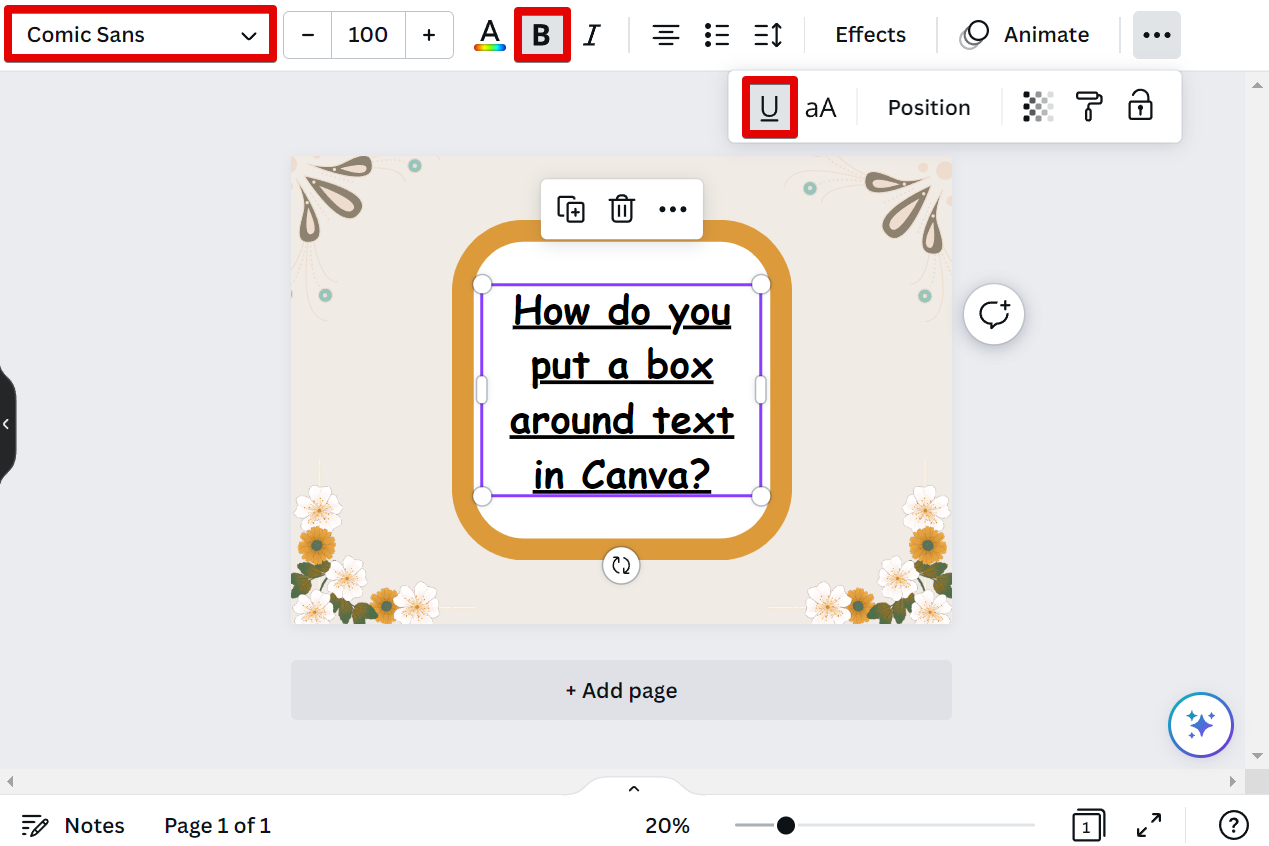Viewport: 1269px width, 846px height.
Task: Open the Position panel
Action: click(x=929, y=107)
